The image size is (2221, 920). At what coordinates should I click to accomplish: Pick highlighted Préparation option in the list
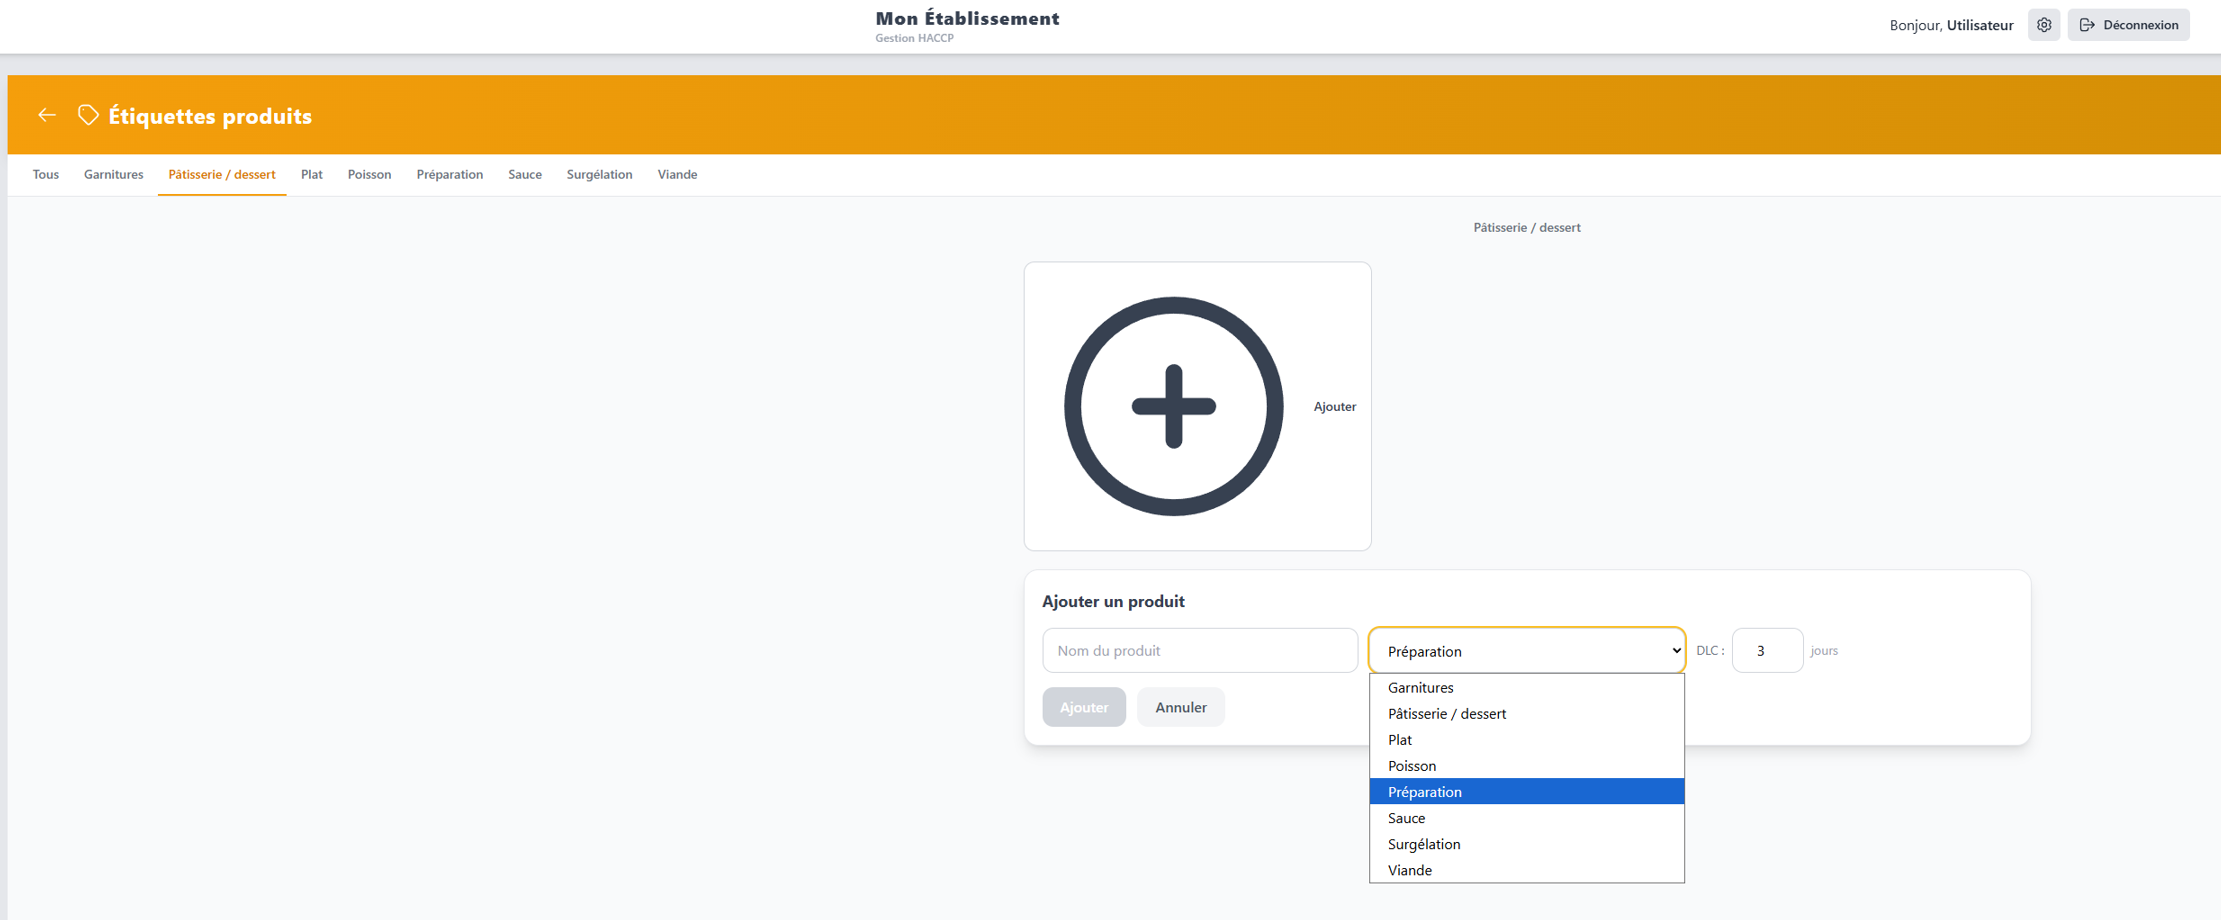tap(1527, 792)
